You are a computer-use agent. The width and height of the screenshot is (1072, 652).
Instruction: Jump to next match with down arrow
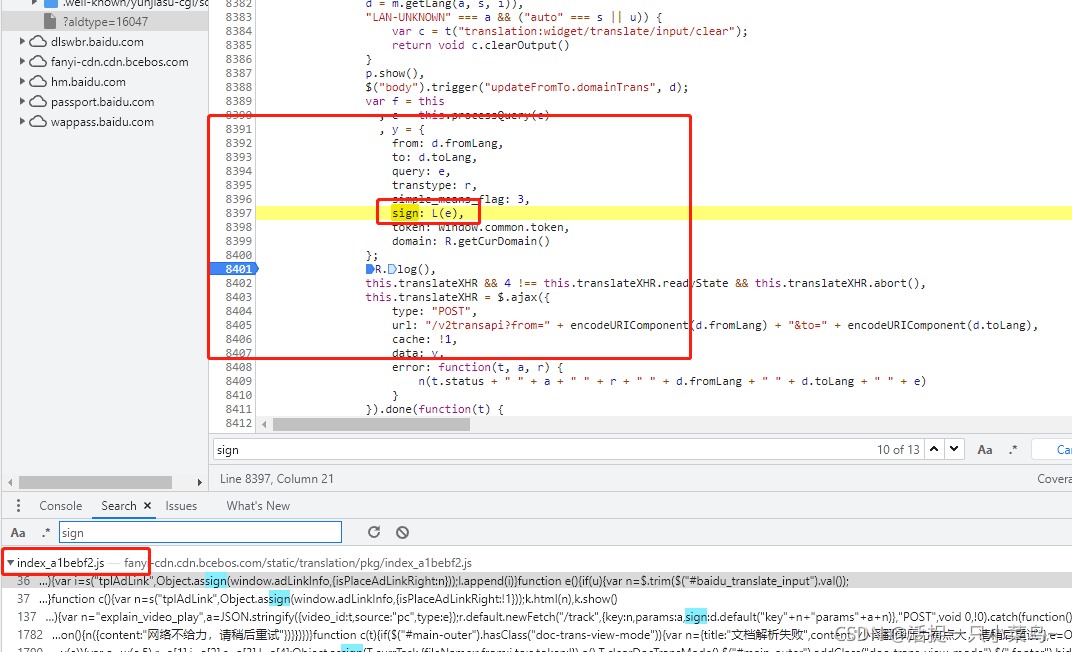pyautogui.click(x=954, y=450)
